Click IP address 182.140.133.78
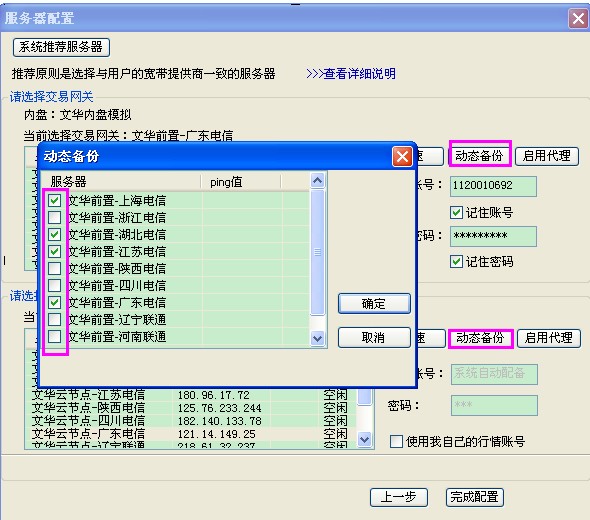 [219, 421]
